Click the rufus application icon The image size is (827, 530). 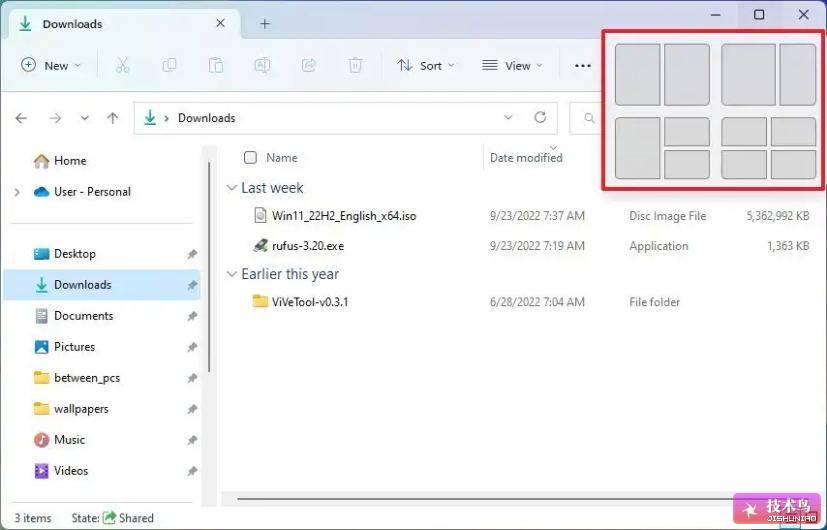pos(260,246)
